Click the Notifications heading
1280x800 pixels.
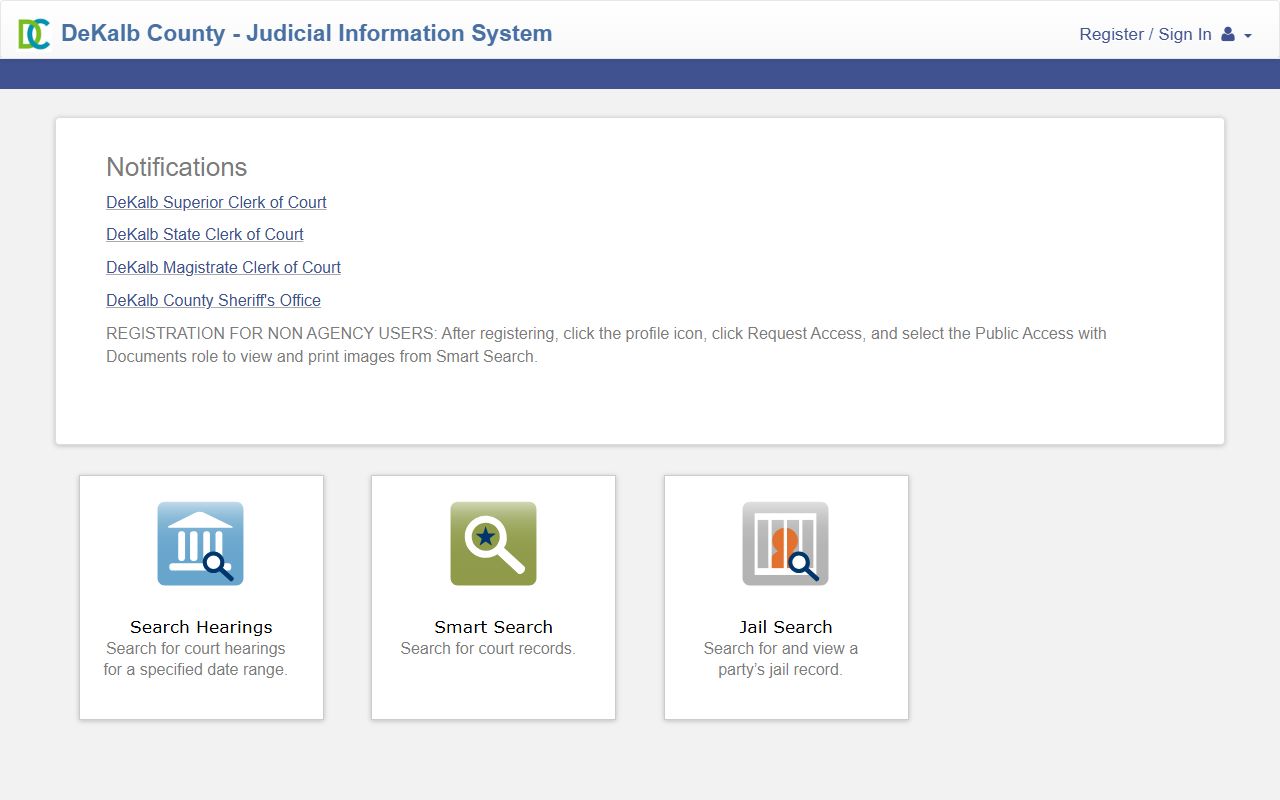(x=176, y=167)
